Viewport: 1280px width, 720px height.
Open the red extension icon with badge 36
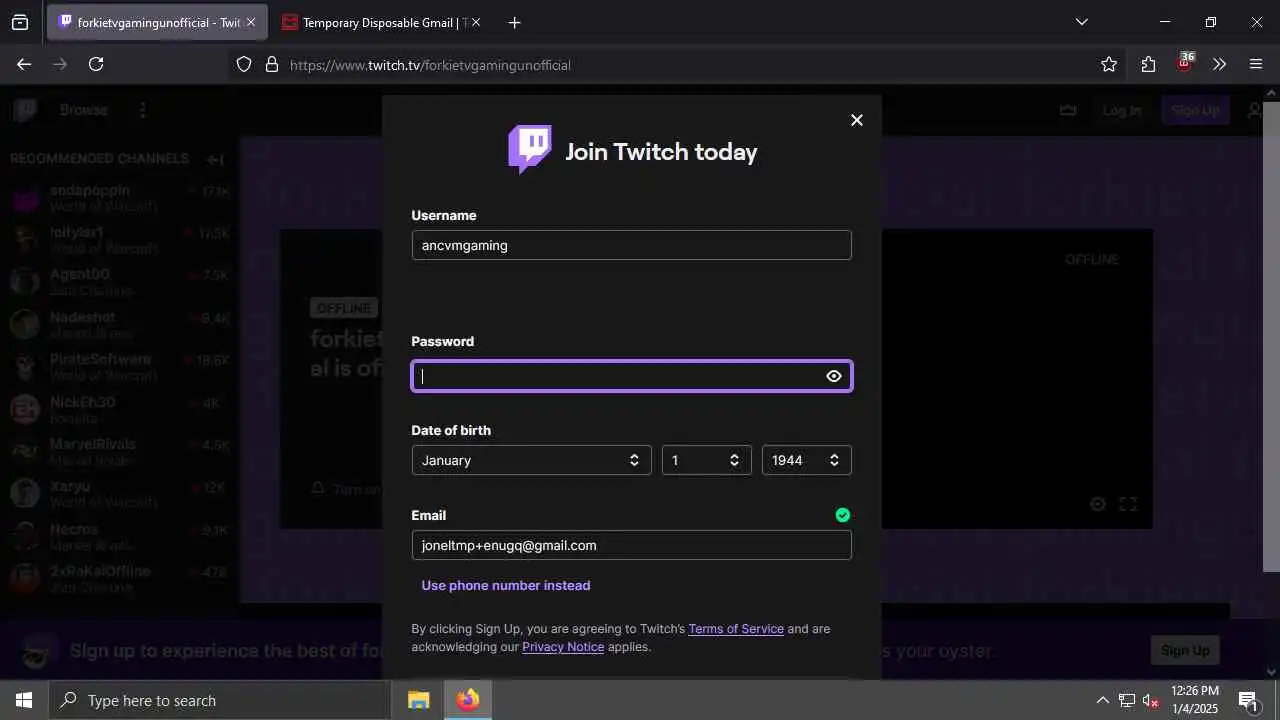pyautogui.click(x=1185, y=62)
